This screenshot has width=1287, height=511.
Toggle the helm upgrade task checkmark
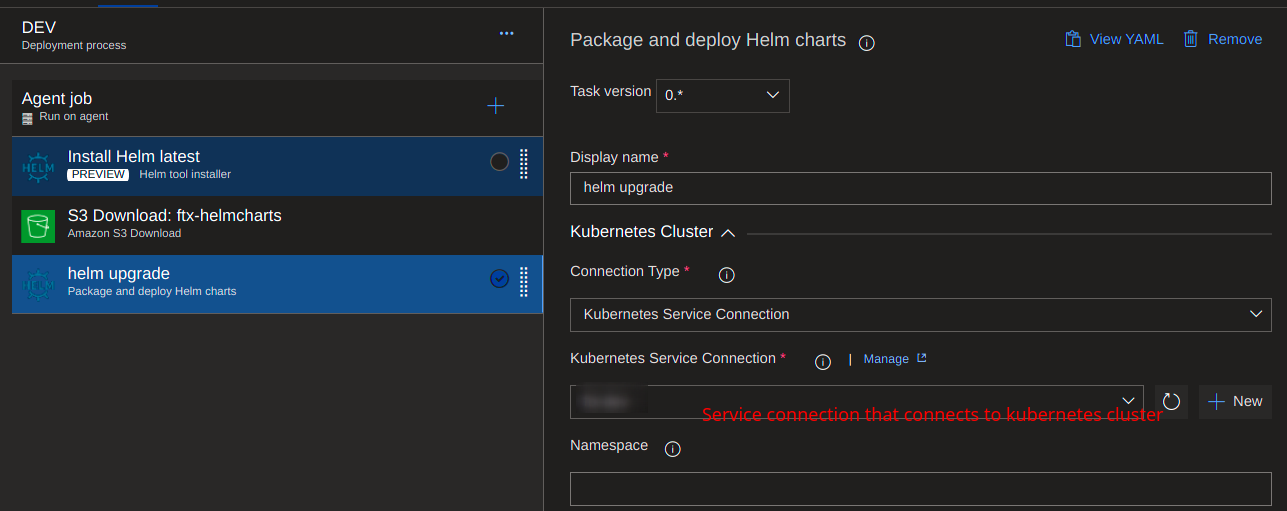pos(499,279)
